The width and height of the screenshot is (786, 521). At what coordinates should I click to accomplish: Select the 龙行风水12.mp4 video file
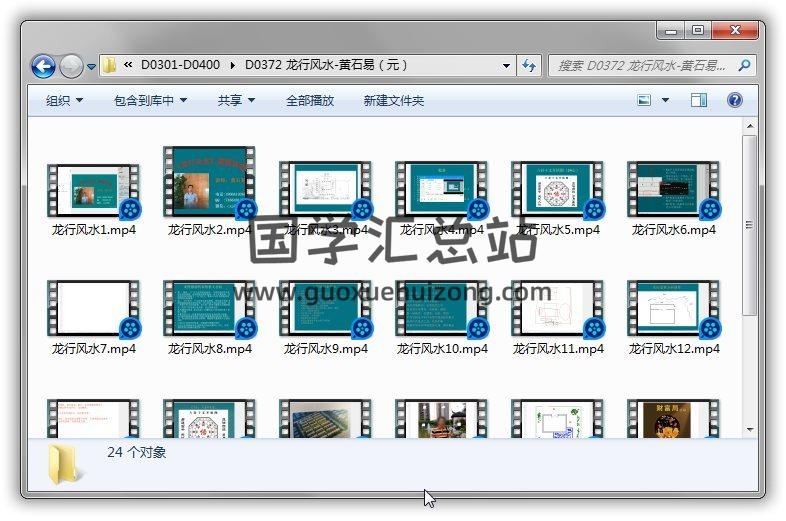tap(673, 311)
